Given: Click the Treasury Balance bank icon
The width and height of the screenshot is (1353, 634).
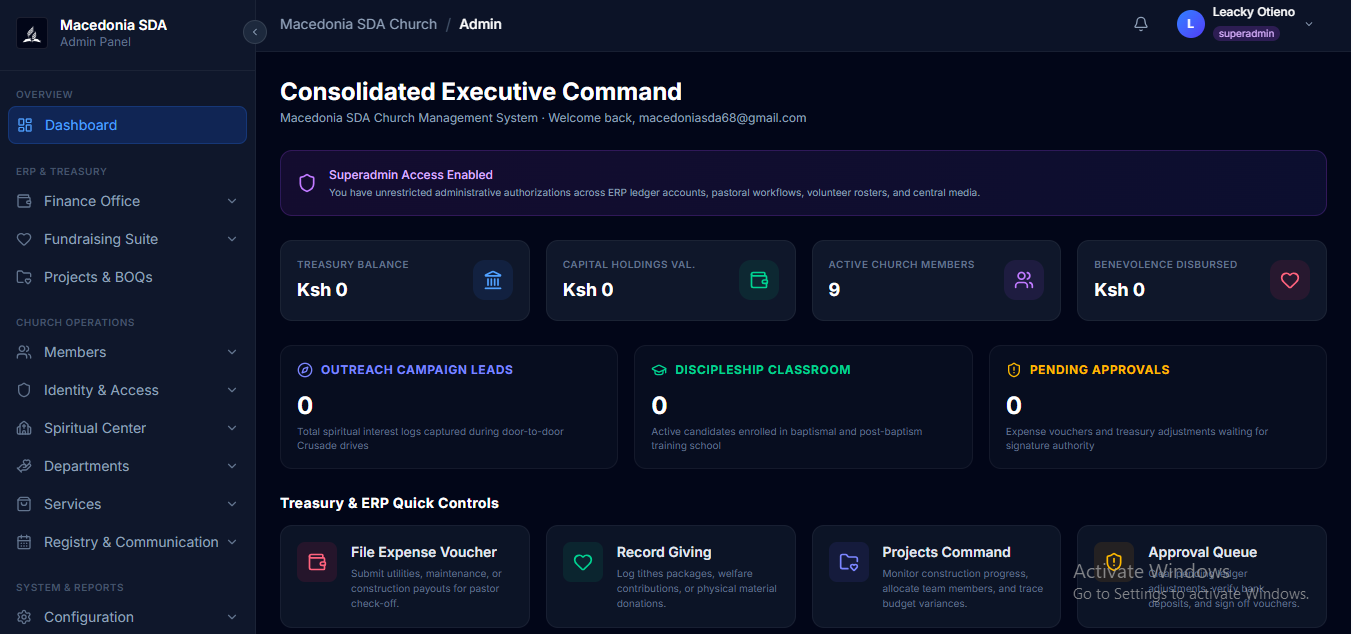Looking at the screenshot, I should click(x=493, y=280).
